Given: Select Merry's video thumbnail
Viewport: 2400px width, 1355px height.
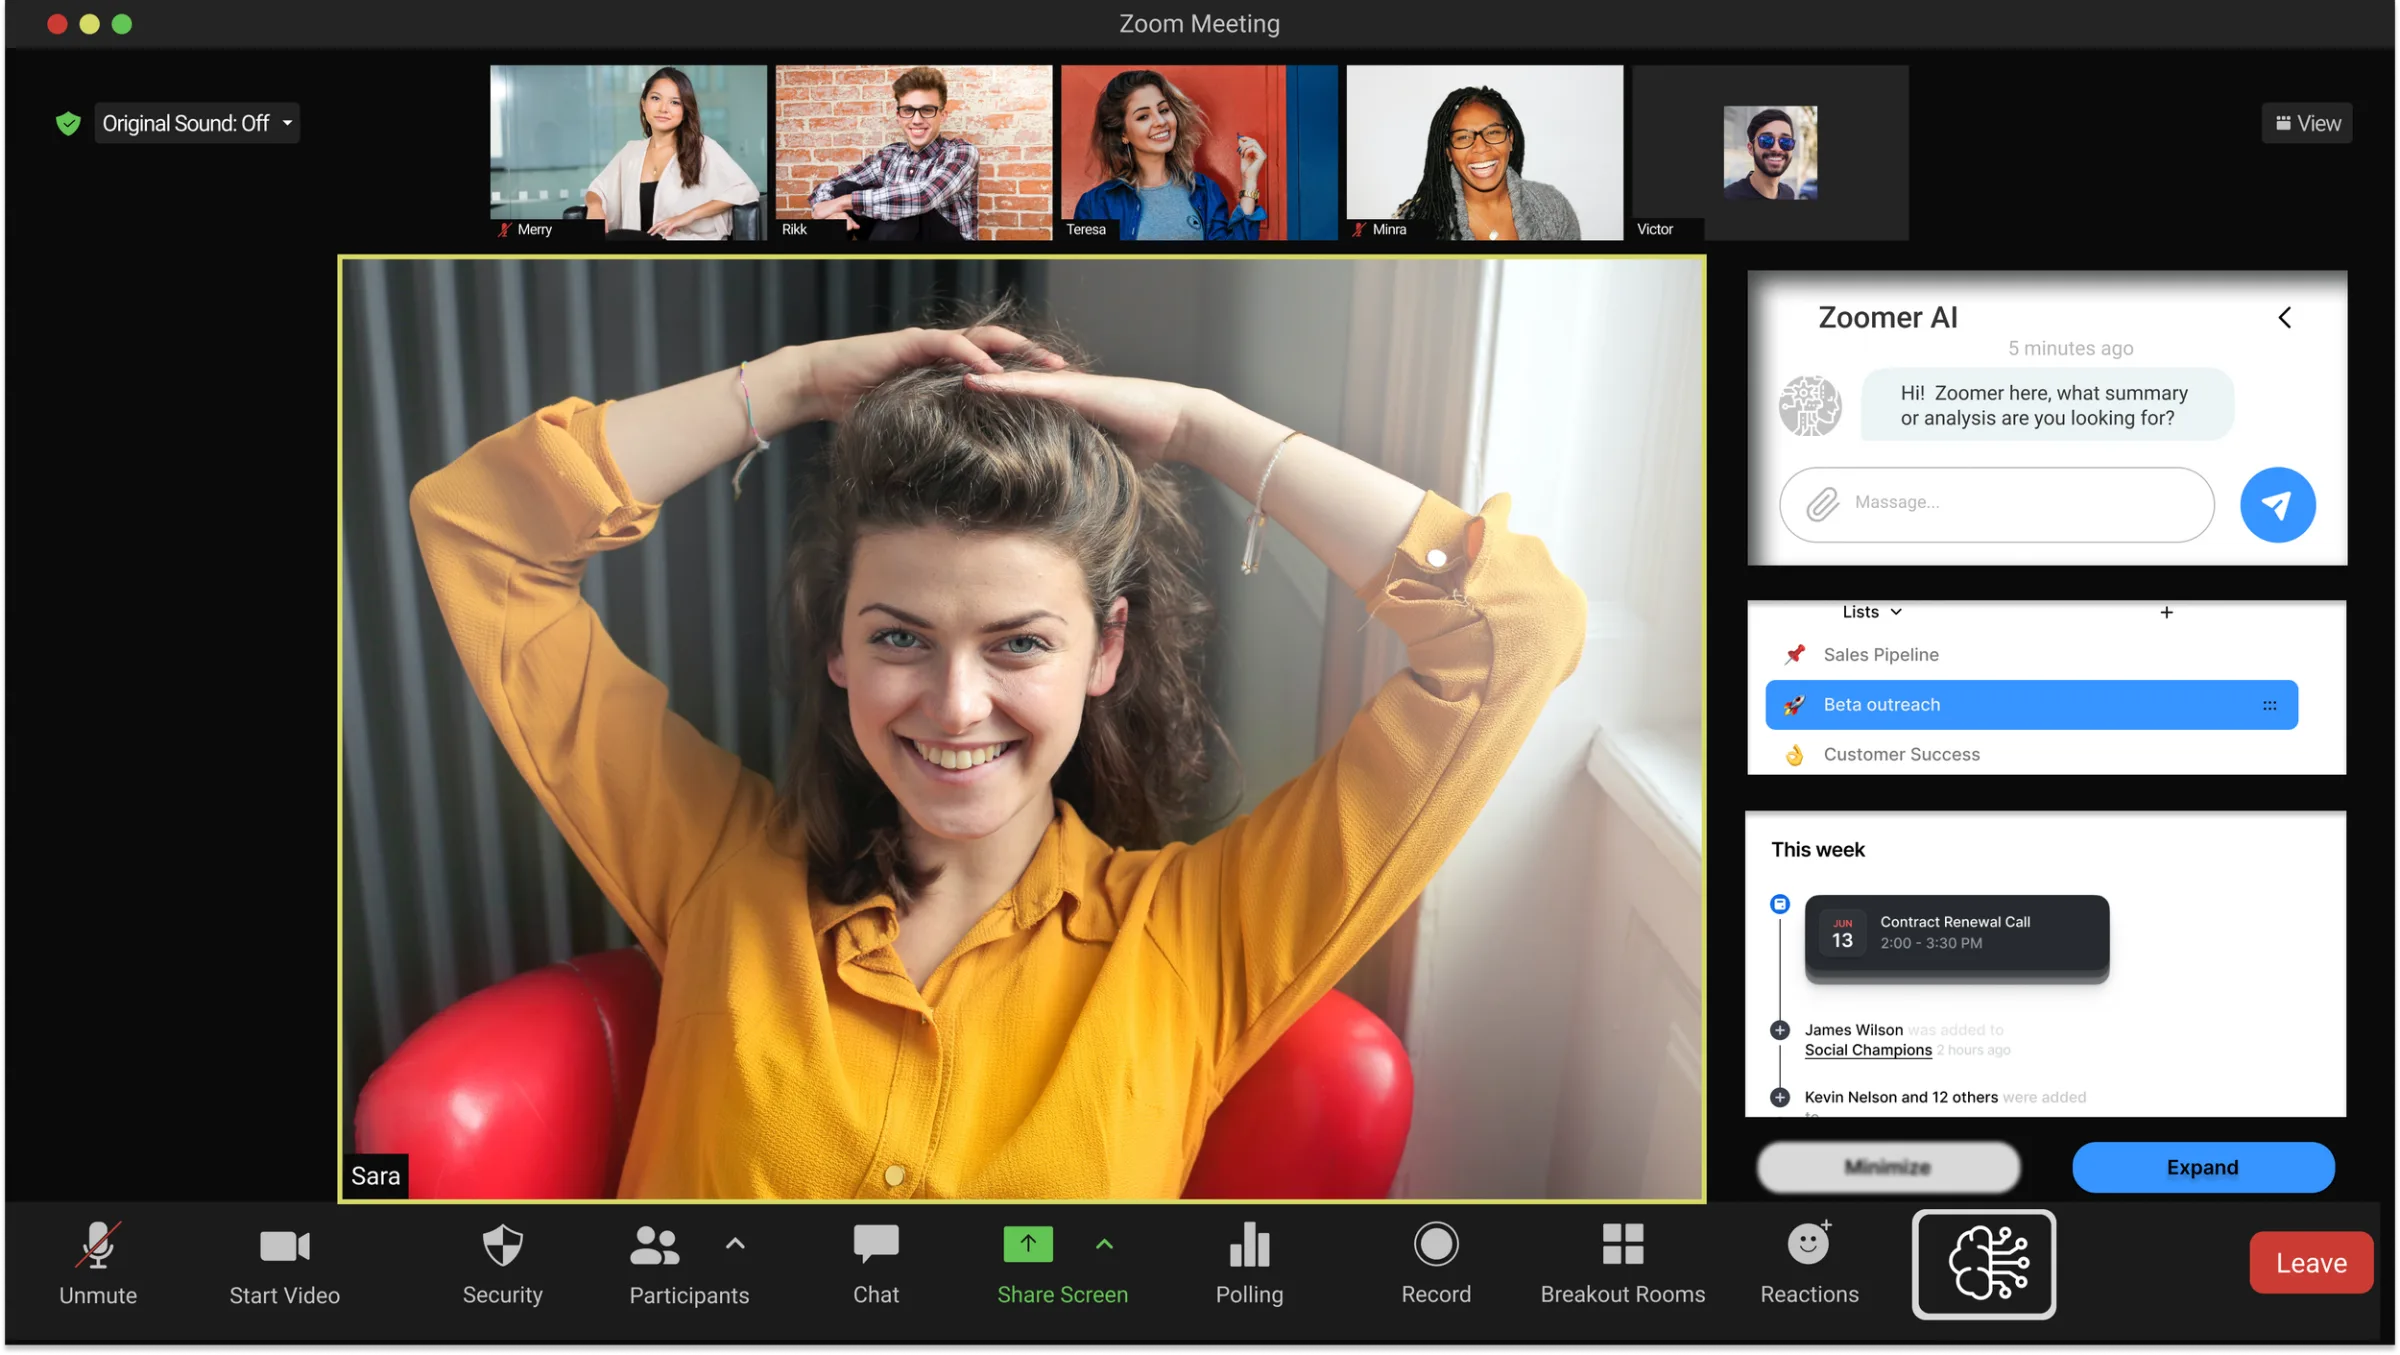Looking at the screenshot, I should pos(628,152).
